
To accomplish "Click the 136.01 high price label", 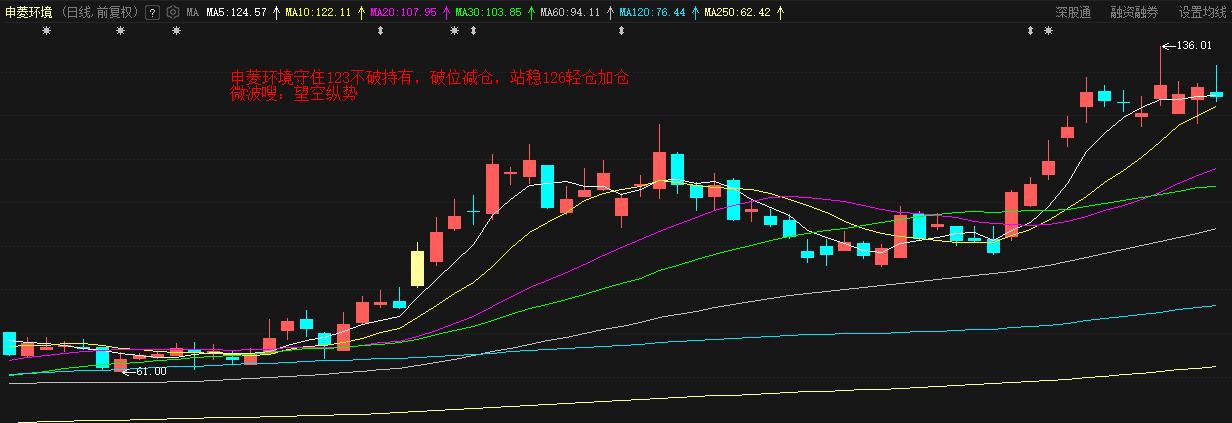I will [x=1194, y=45].
